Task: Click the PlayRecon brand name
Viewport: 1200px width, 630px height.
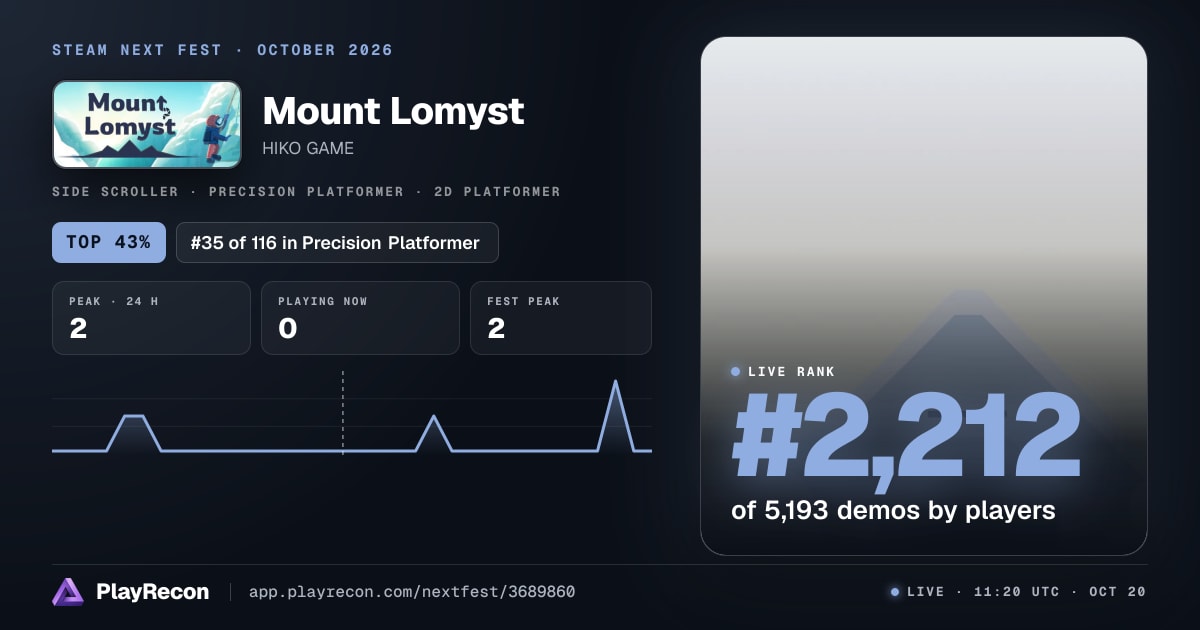Action: click(152, 592)
